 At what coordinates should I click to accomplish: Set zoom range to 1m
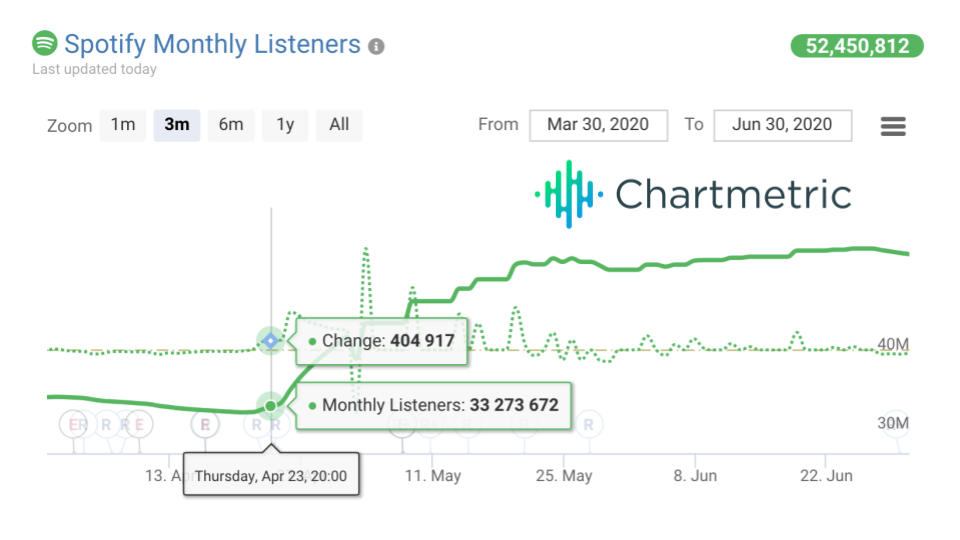123,125
